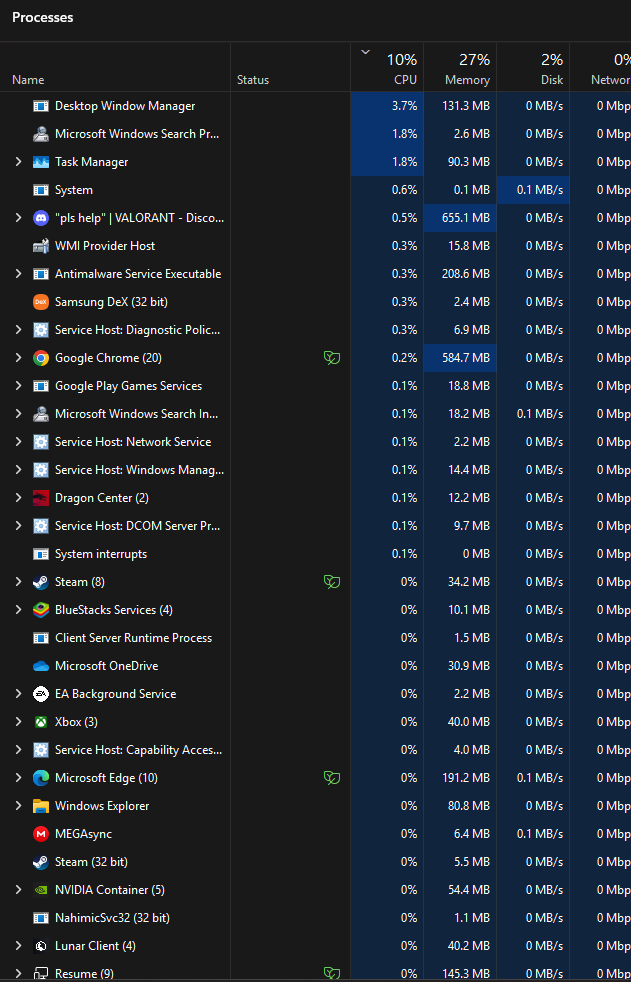
Task: Click the Google Play Games Services icon
Action: [x=41, y=386]
